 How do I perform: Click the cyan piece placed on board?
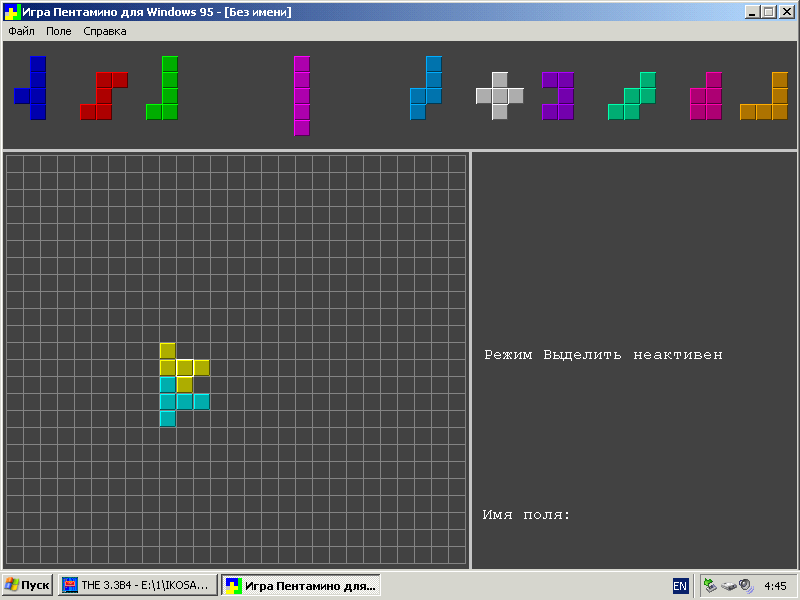(x=168, y=401)
